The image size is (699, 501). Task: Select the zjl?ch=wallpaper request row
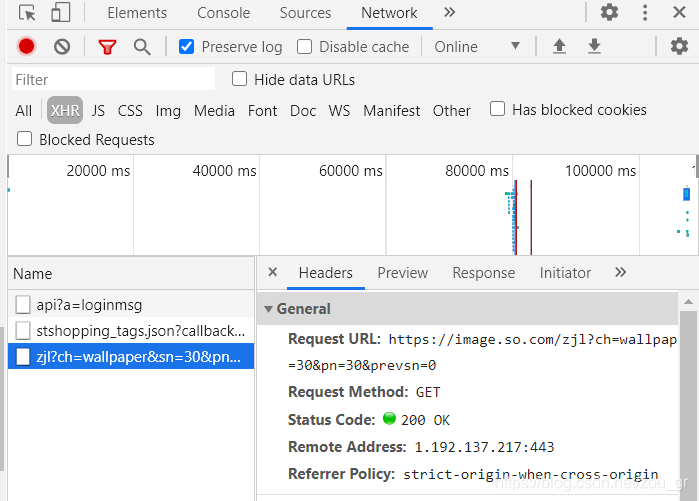coord(131,357)
